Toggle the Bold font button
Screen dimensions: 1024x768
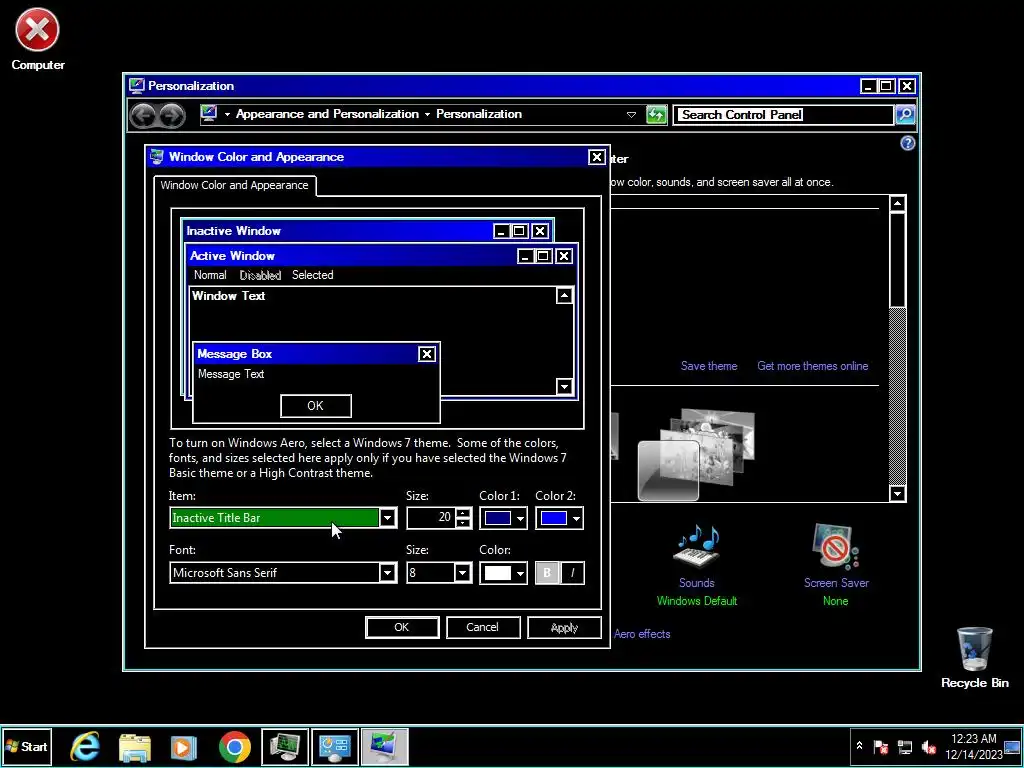(547, 573)
